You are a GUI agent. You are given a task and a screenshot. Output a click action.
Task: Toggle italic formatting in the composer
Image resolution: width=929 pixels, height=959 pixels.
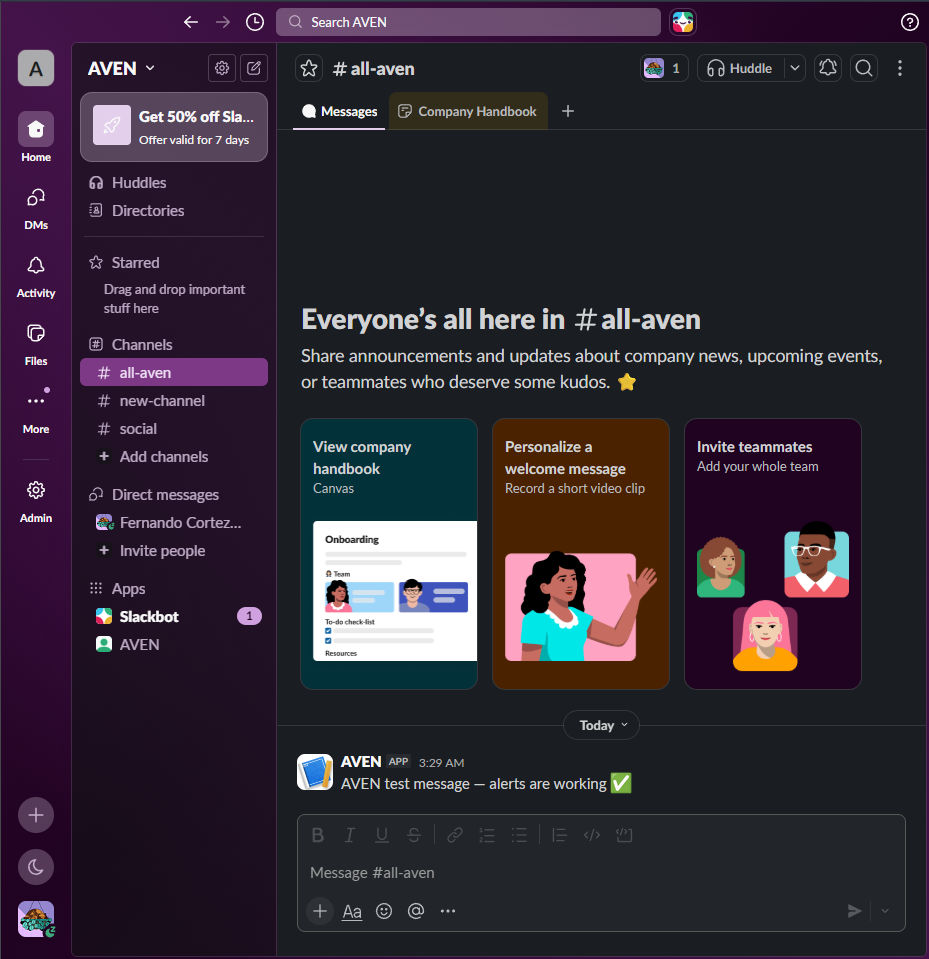350,835
